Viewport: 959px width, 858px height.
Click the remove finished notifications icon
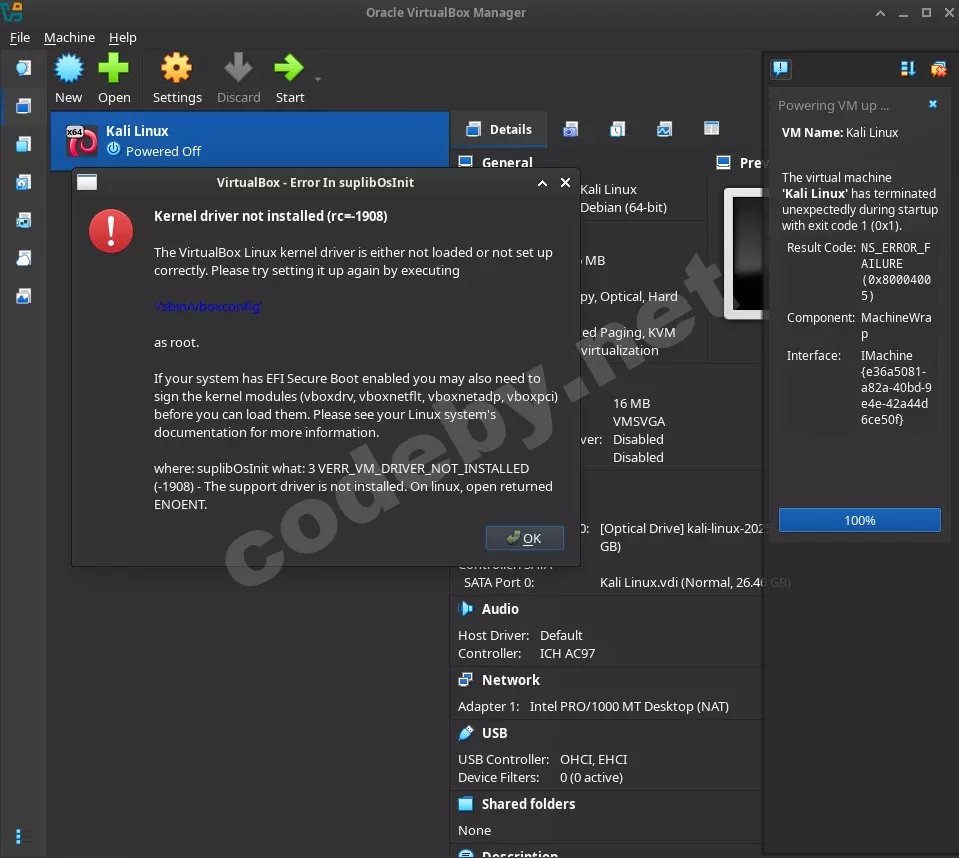pyautogui.click(x=938, y=69)
